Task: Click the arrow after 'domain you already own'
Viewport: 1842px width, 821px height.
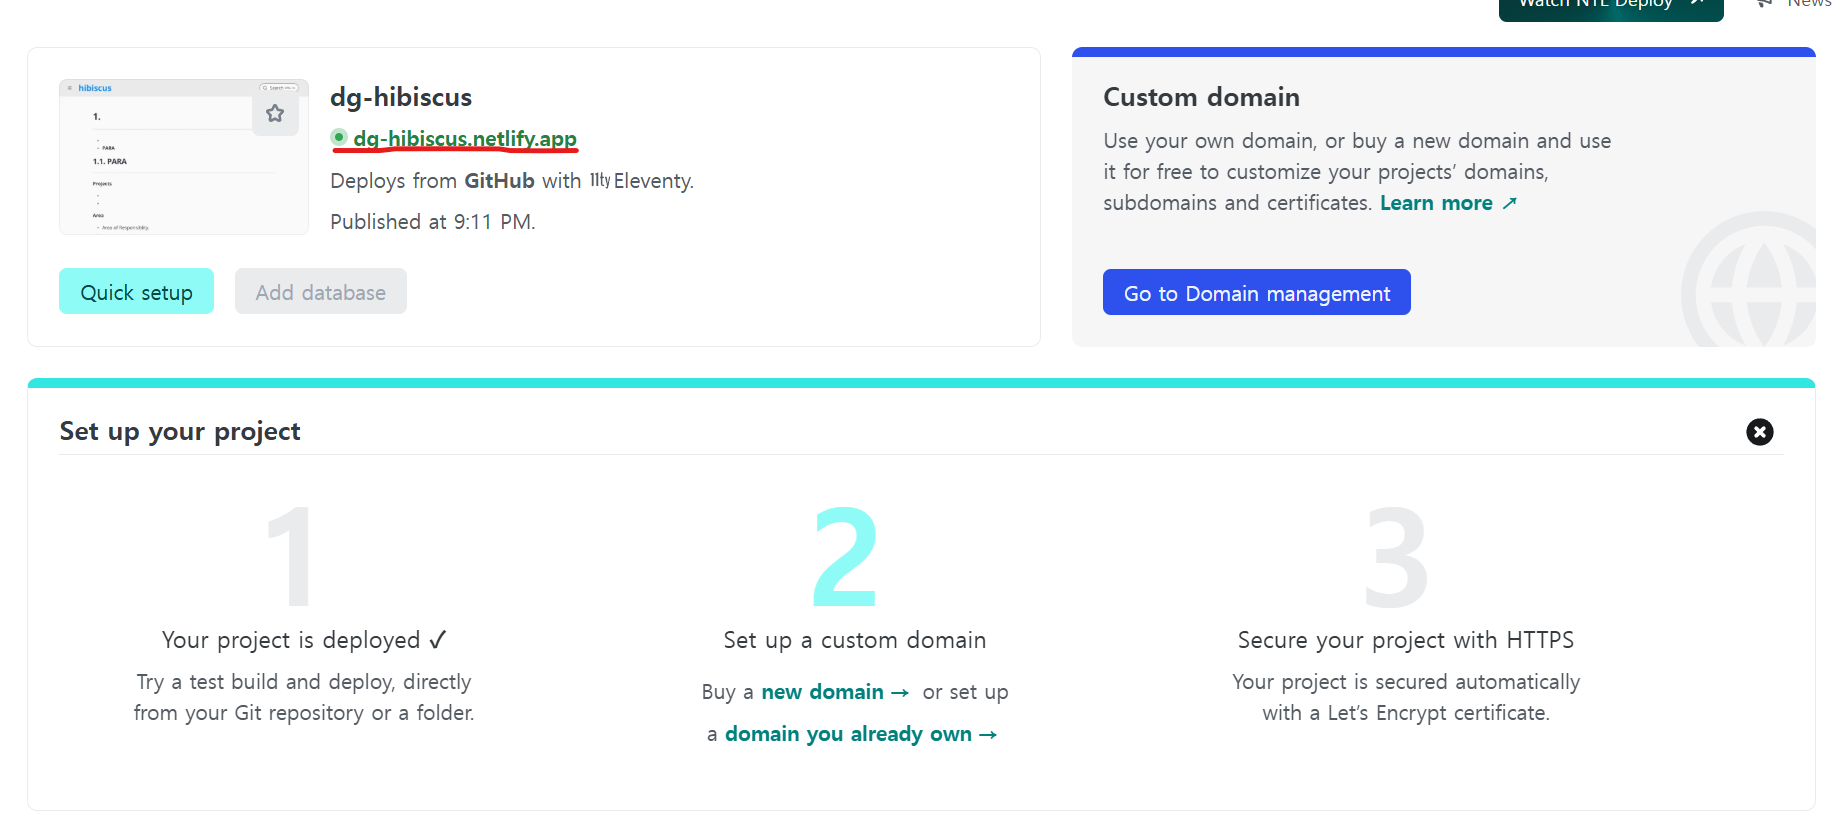Action: pyautogui.click(x=988, y=735)
